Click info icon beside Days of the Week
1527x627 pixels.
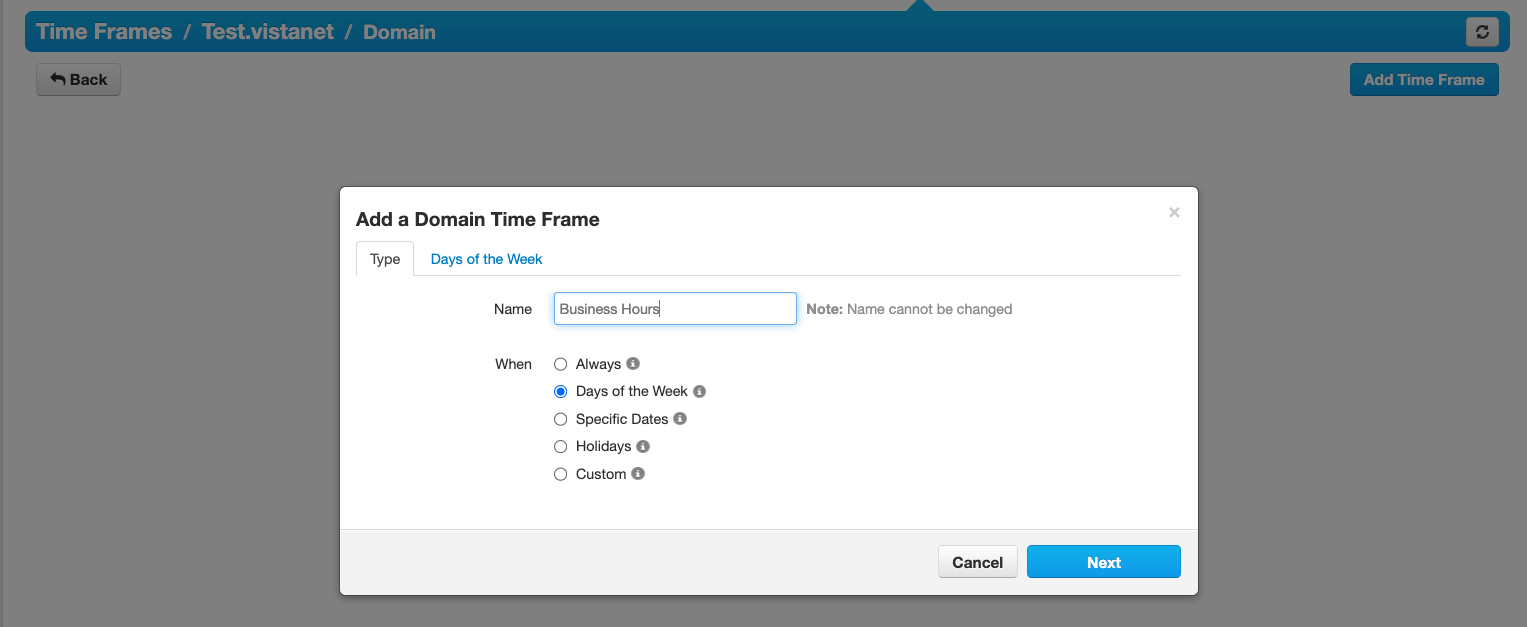[x=700, y=391]
